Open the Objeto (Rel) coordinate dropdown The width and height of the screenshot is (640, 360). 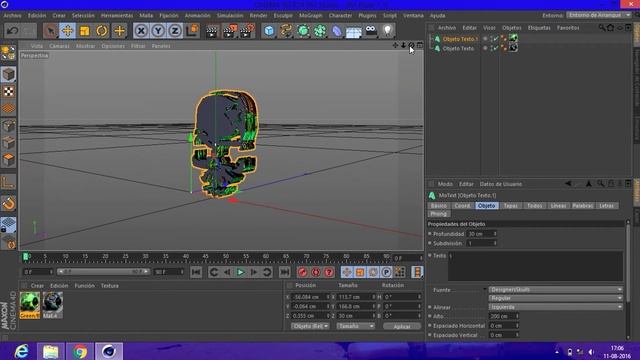(310, 326)
